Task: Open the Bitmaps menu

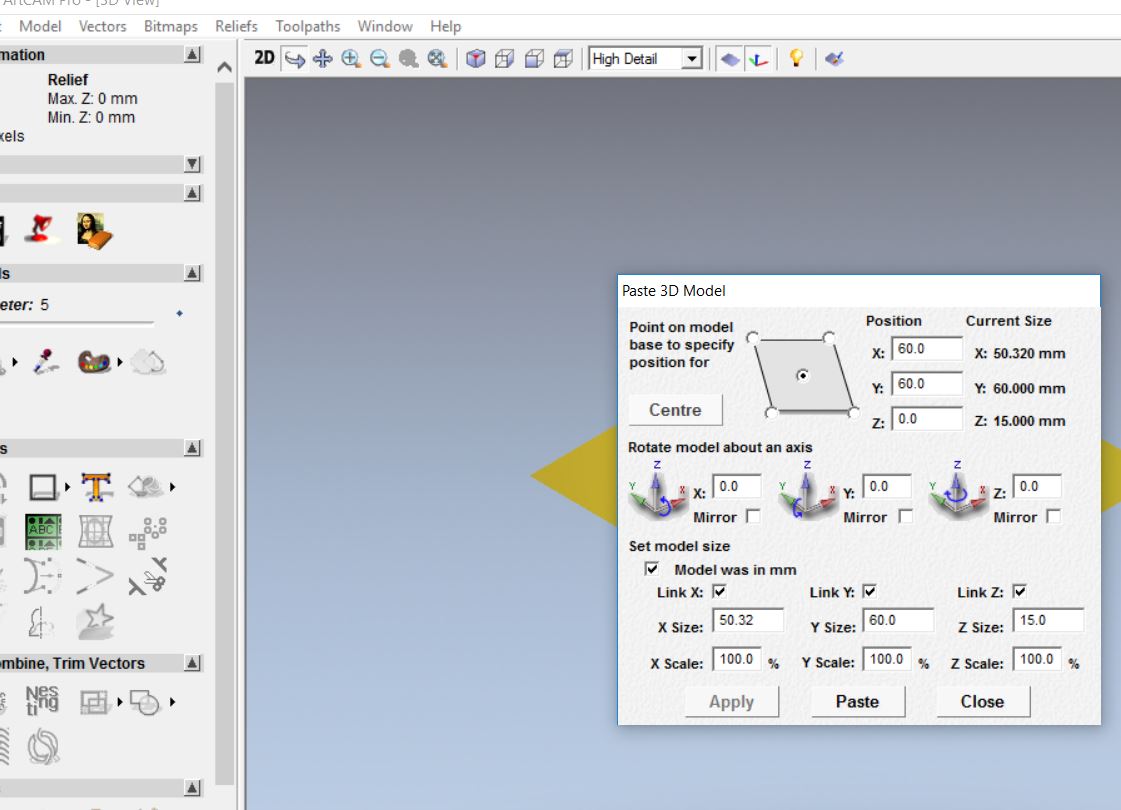Action: click(170, 26)
